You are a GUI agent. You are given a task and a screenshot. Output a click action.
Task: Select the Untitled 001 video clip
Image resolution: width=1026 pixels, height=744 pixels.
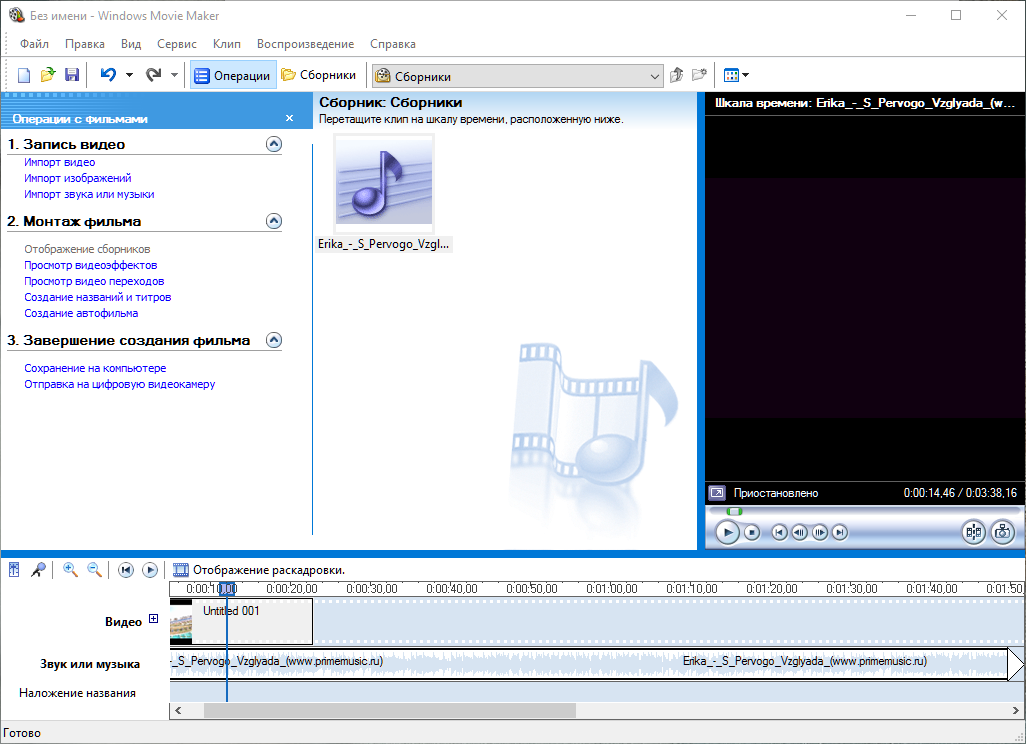(241, 622)
